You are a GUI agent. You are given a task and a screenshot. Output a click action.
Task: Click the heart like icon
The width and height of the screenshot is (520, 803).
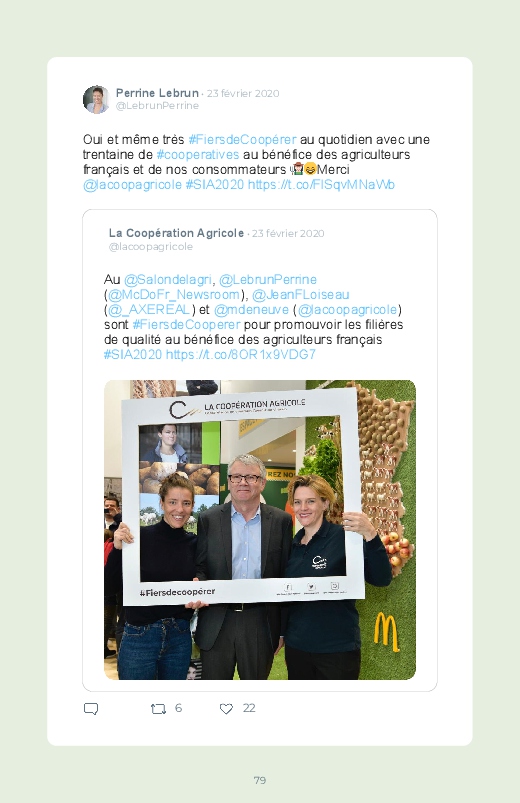pos(226,709)
